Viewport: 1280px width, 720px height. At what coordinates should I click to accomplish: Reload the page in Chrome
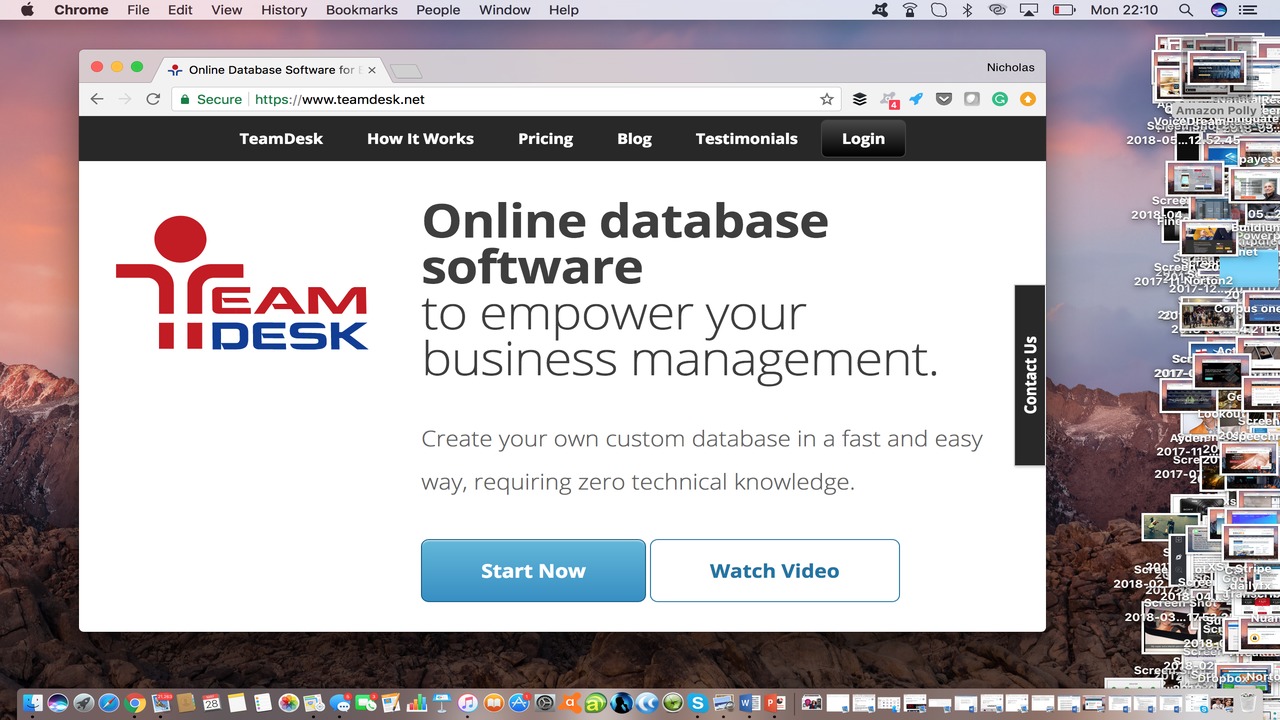153,99
